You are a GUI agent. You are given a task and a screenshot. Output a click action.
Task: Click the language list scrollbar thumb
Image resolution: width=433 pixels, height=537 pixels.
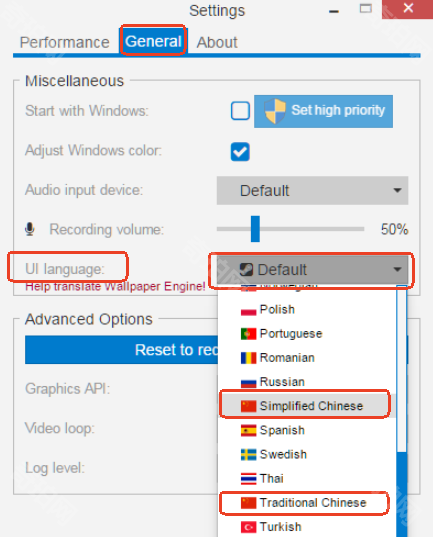pyautogui.click(x=401, y=494)
